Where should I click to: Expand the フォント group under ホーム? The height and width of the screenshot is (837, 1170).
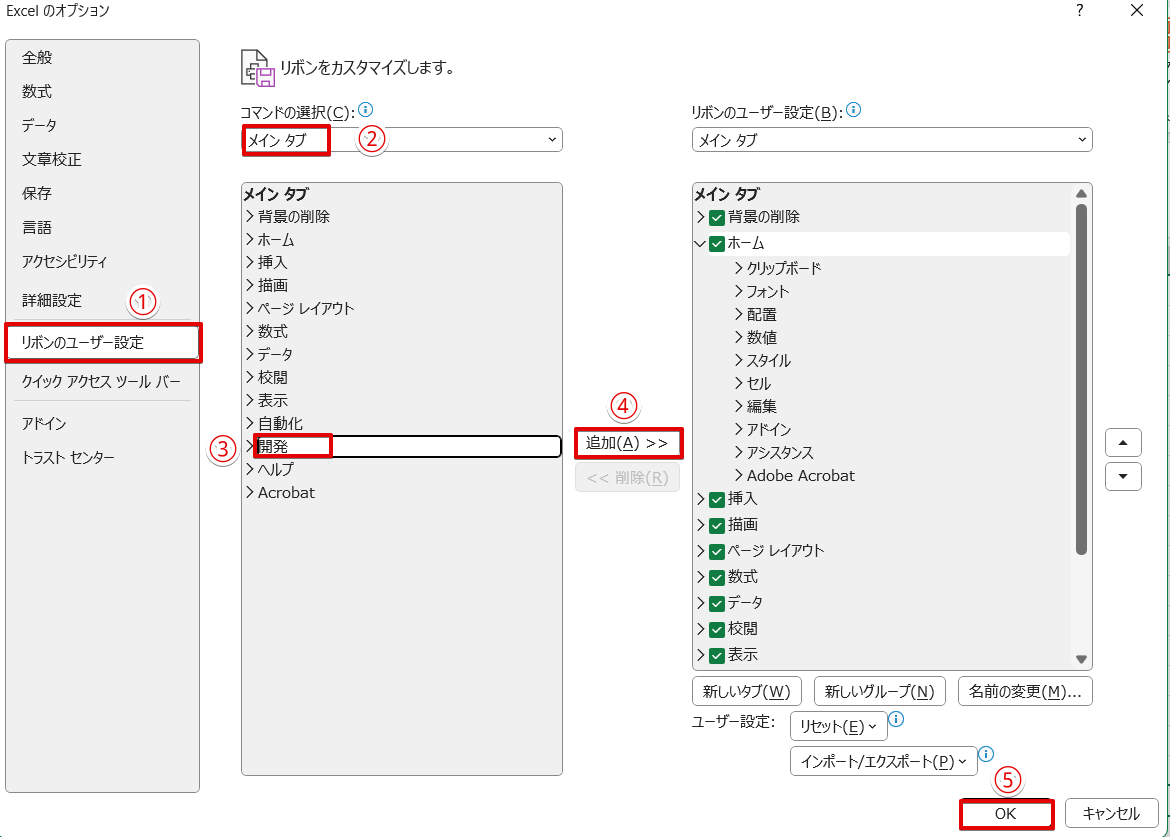(x=739, y=291)
